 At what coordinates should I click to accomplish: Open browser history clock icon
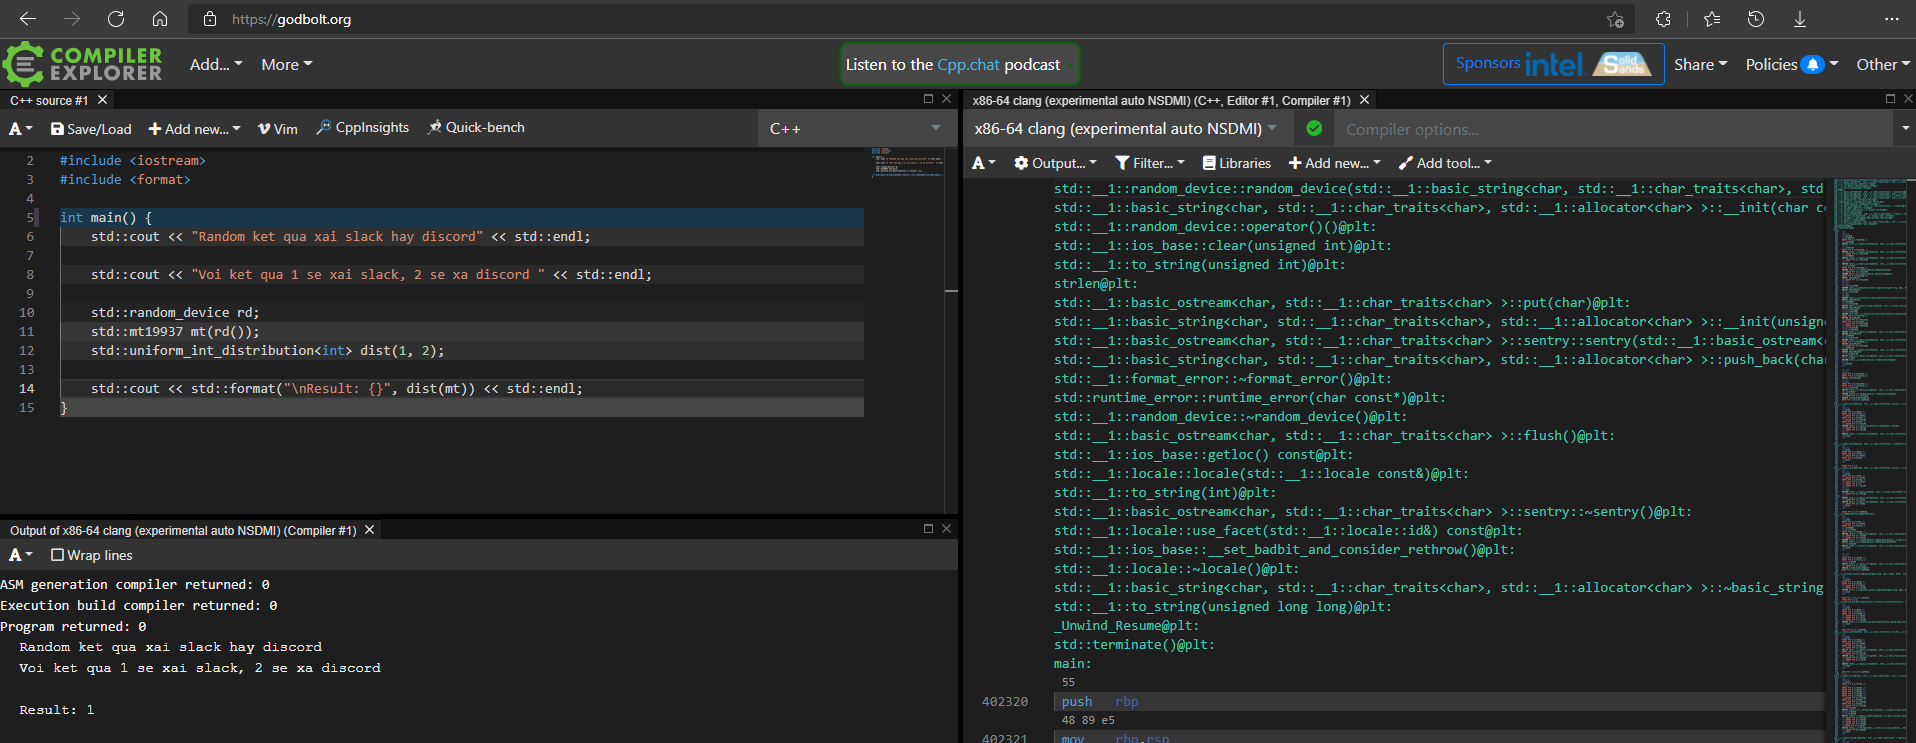click(x=1756, y=19)
